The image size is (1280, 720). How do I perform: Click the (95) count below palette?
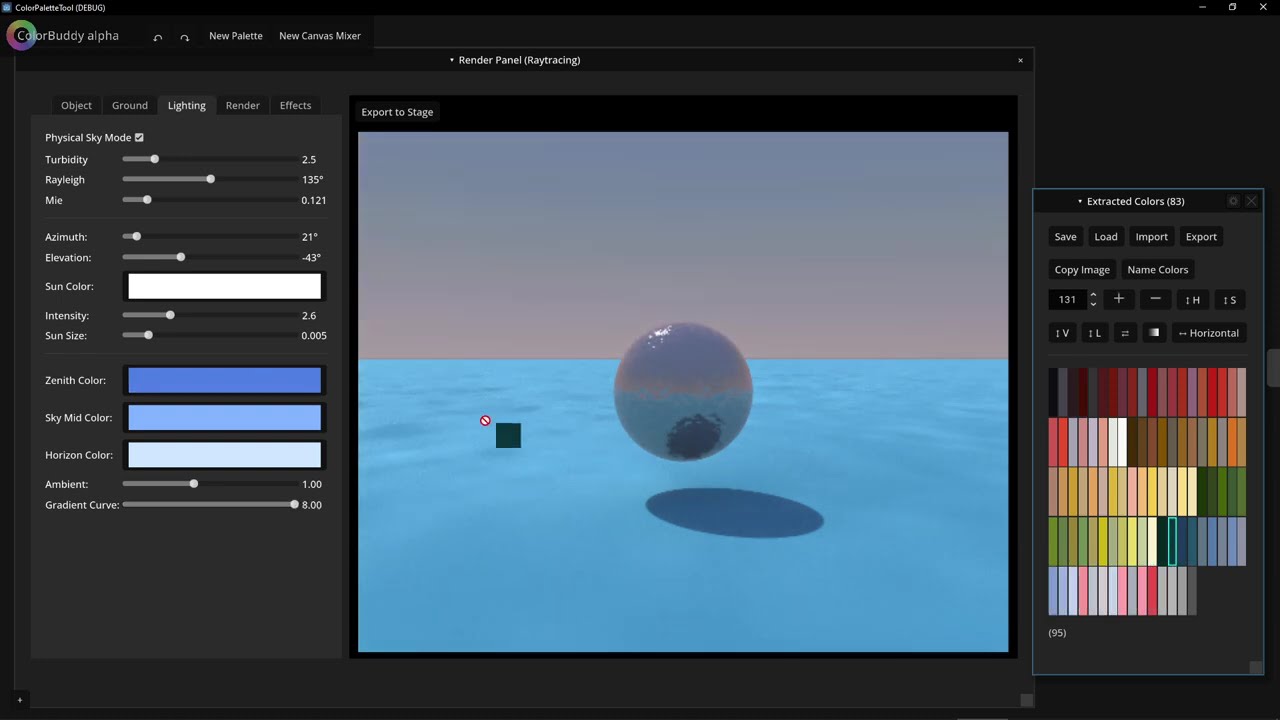1057,633
